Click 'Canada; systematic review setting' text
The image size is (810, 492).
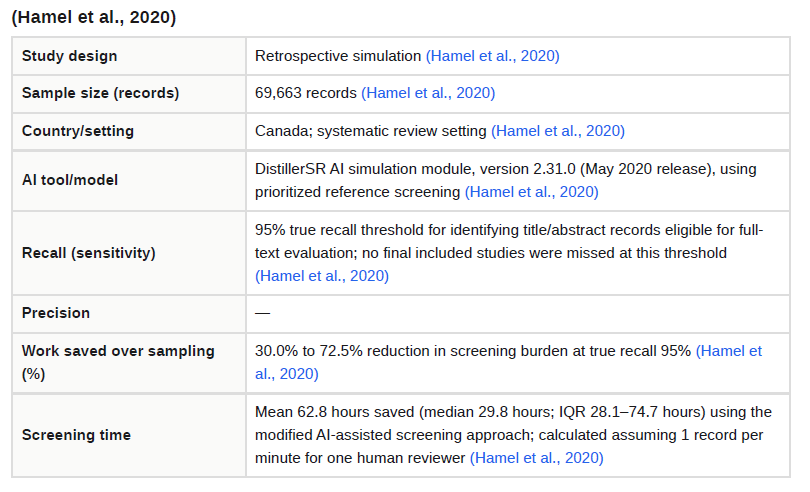point(371,131)
